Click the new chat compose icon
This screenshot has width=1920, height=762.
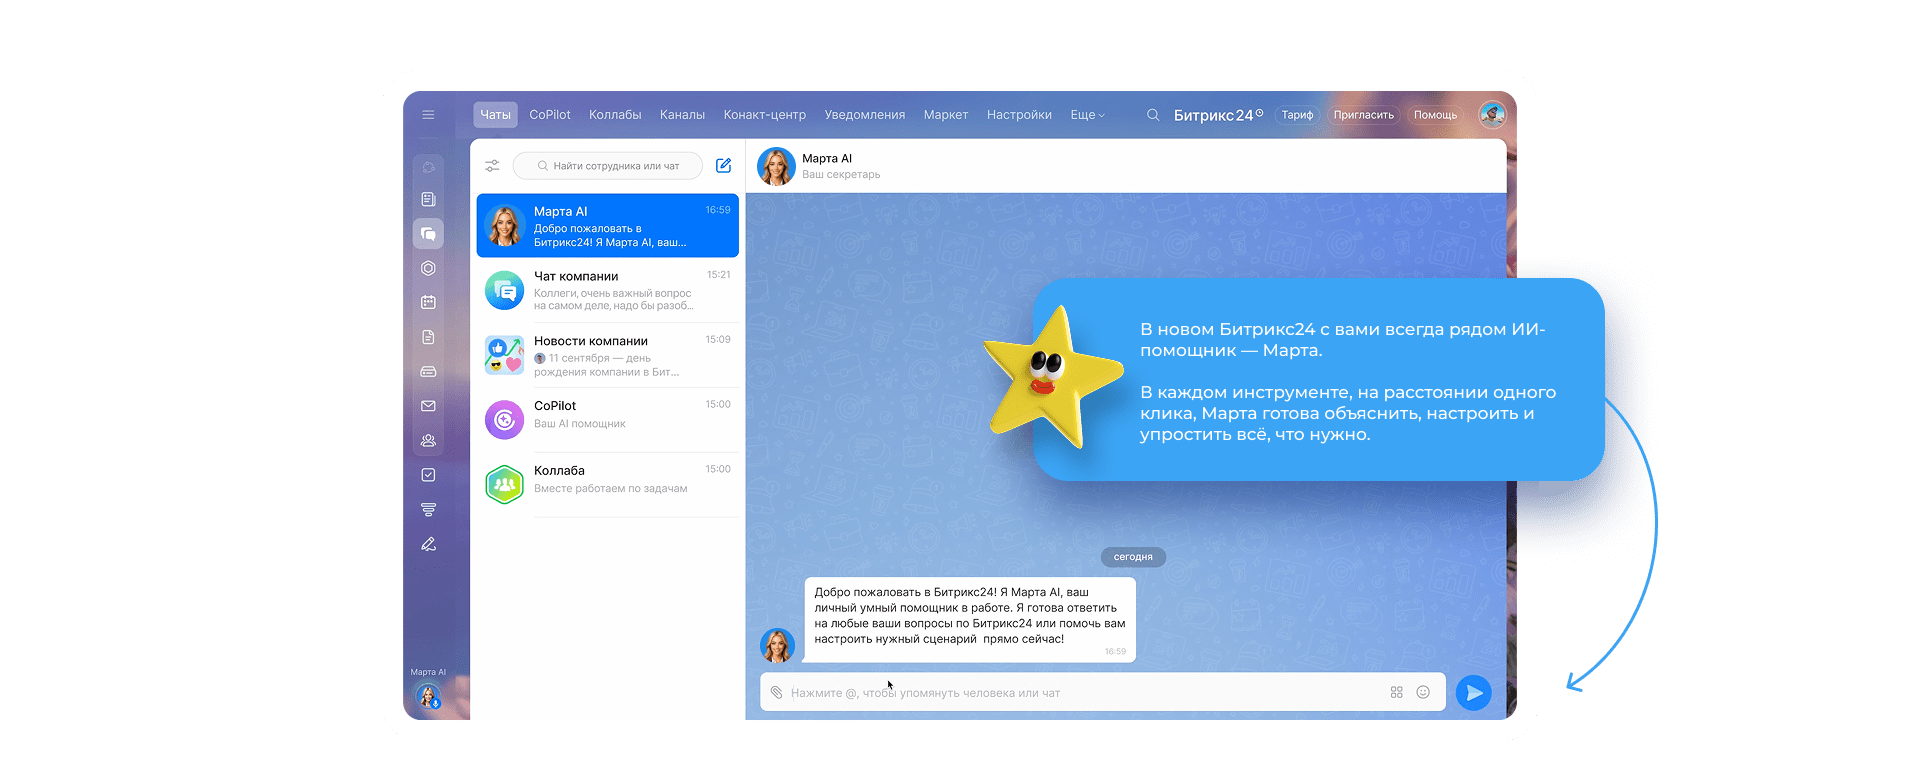coord(723,165)
